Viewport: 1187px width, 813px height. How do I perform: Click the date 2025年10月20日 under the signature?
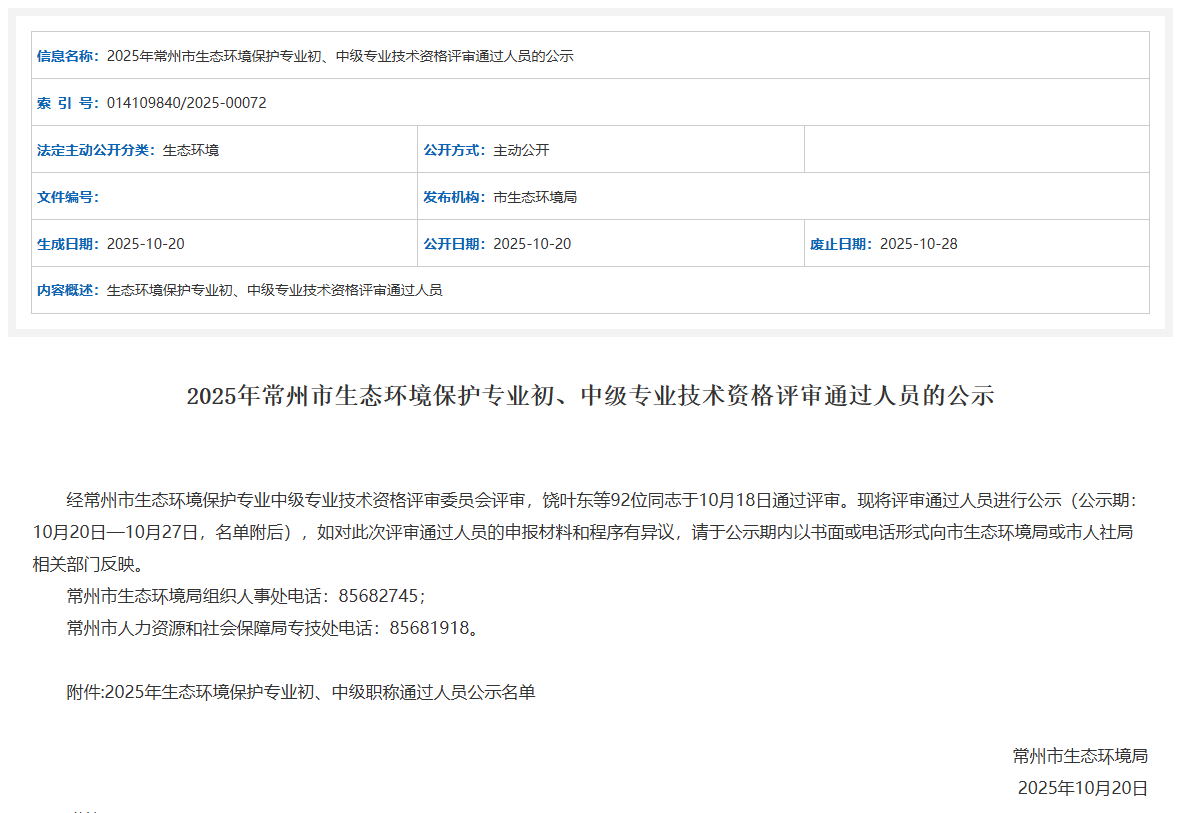coord(1082,788)
